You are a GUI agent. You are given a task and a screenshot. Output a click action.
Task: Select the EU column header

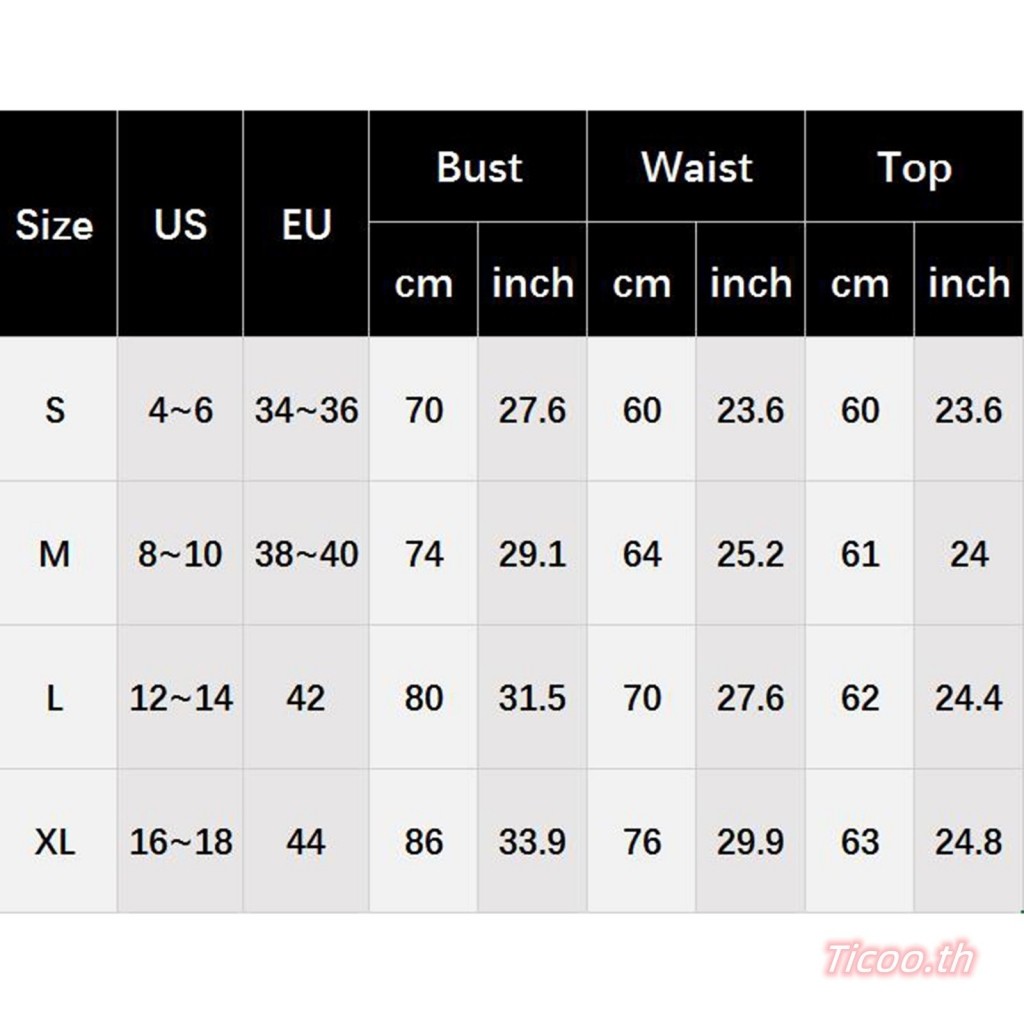click(306, 225)
